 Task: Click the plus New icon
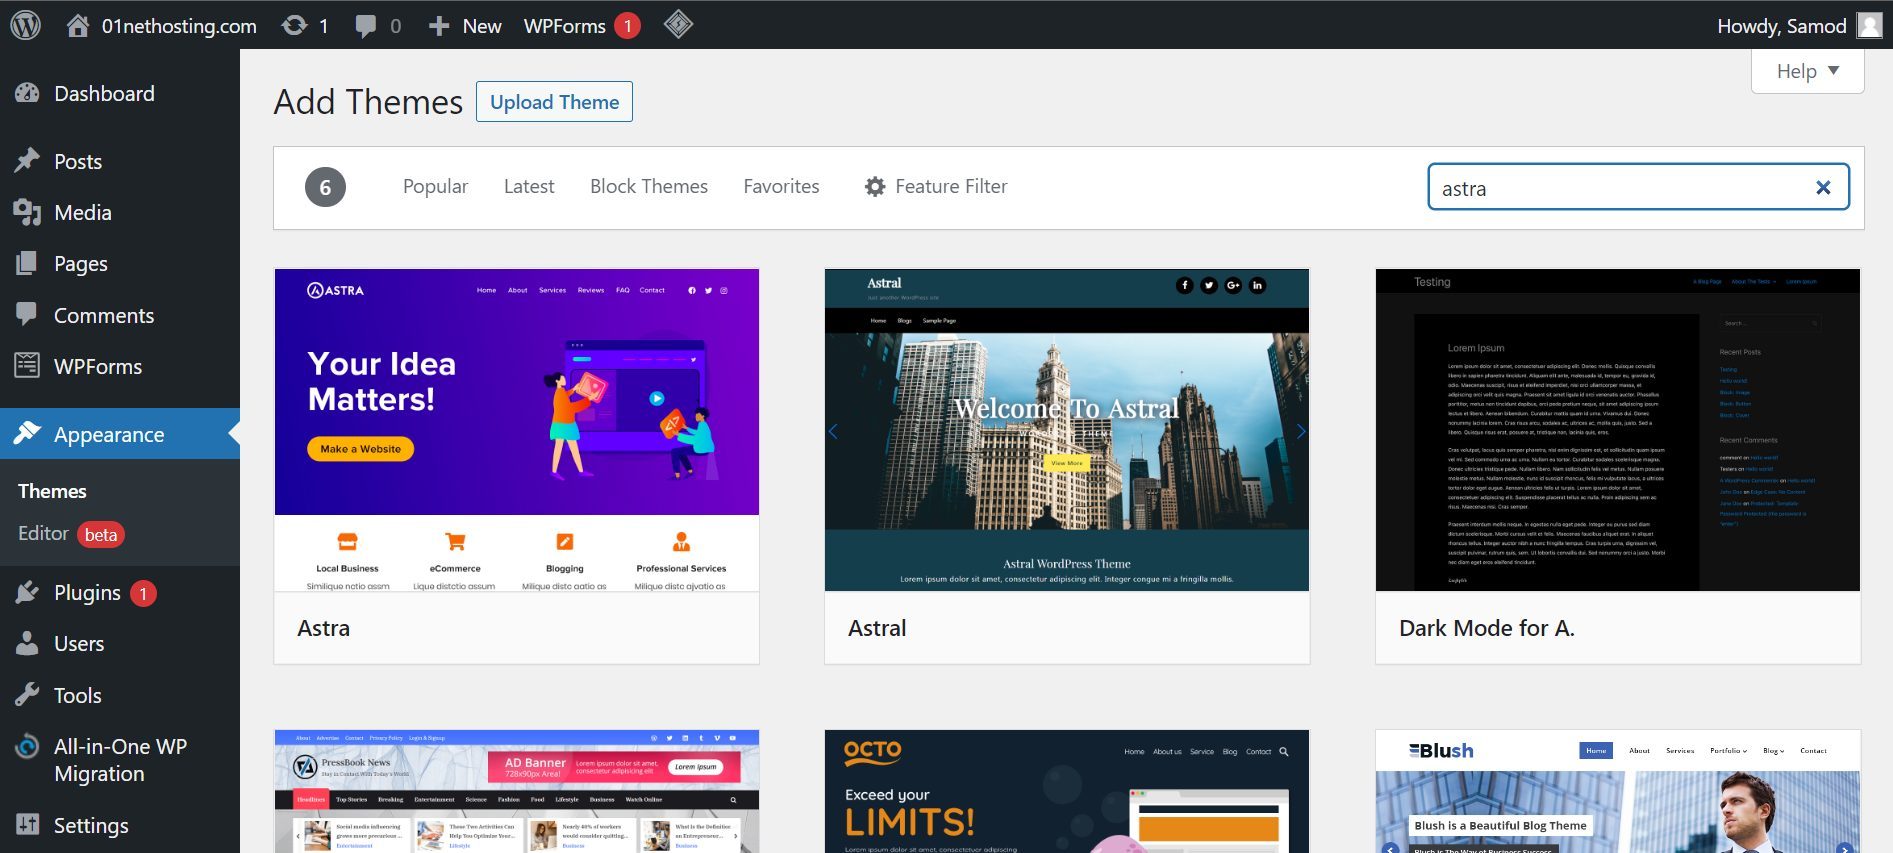438,26
